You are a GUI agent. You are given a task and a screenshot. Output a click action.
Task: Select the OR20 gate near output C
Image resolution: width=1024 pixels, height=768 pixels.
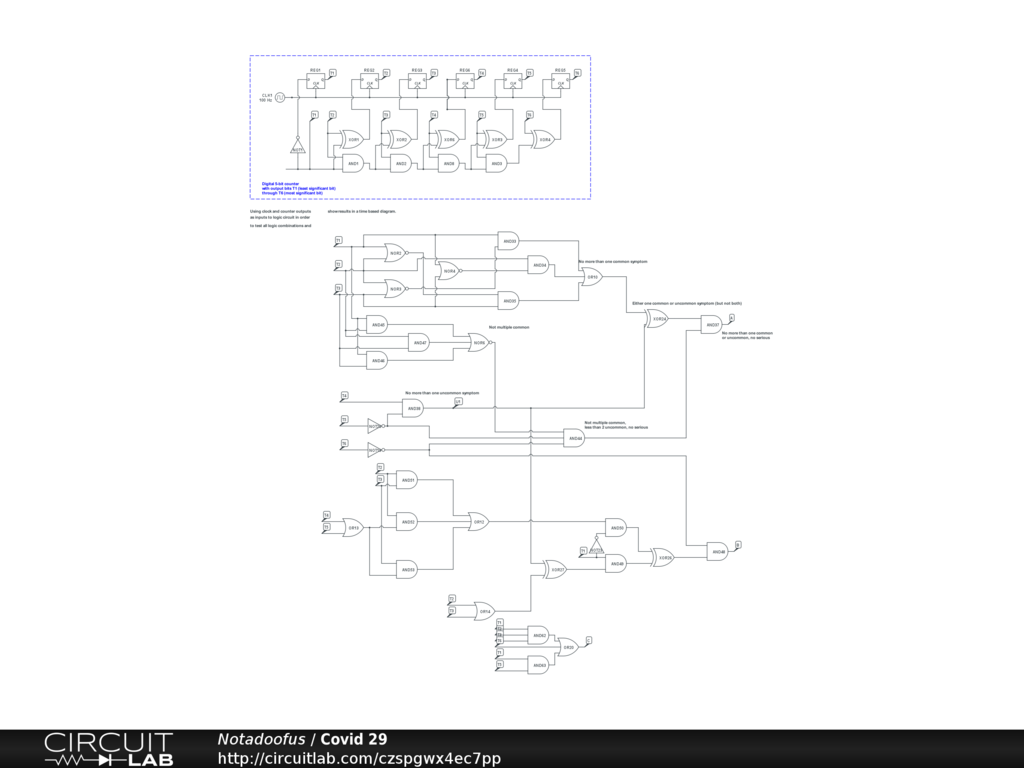(567, 647)
